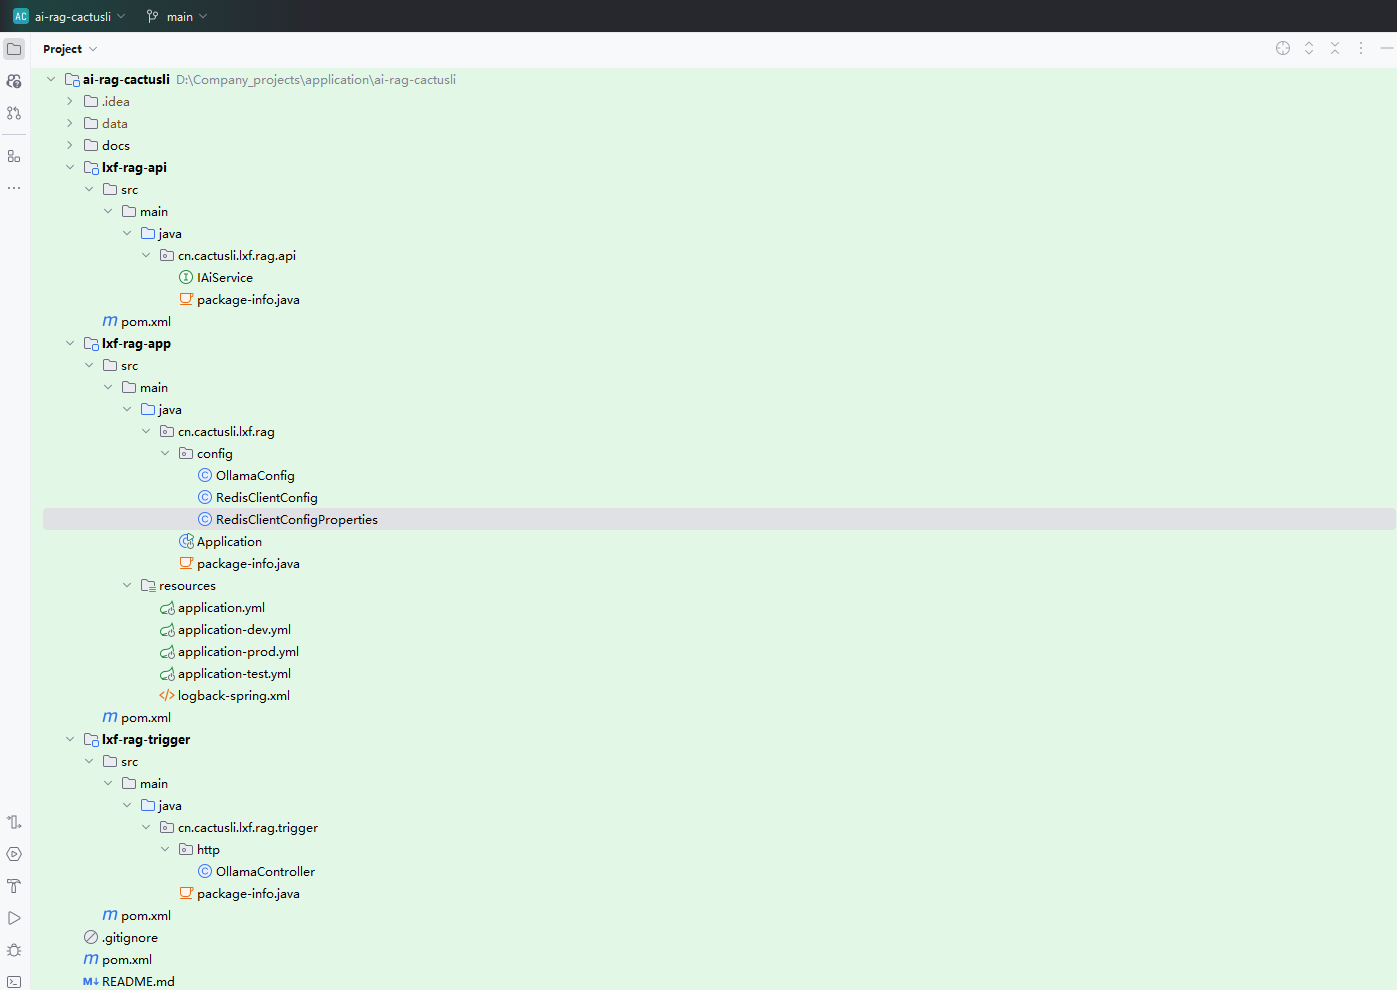Select application-prod.yml file
Image resolution: width=1397 pixels, height=990 pixels.
238,651
